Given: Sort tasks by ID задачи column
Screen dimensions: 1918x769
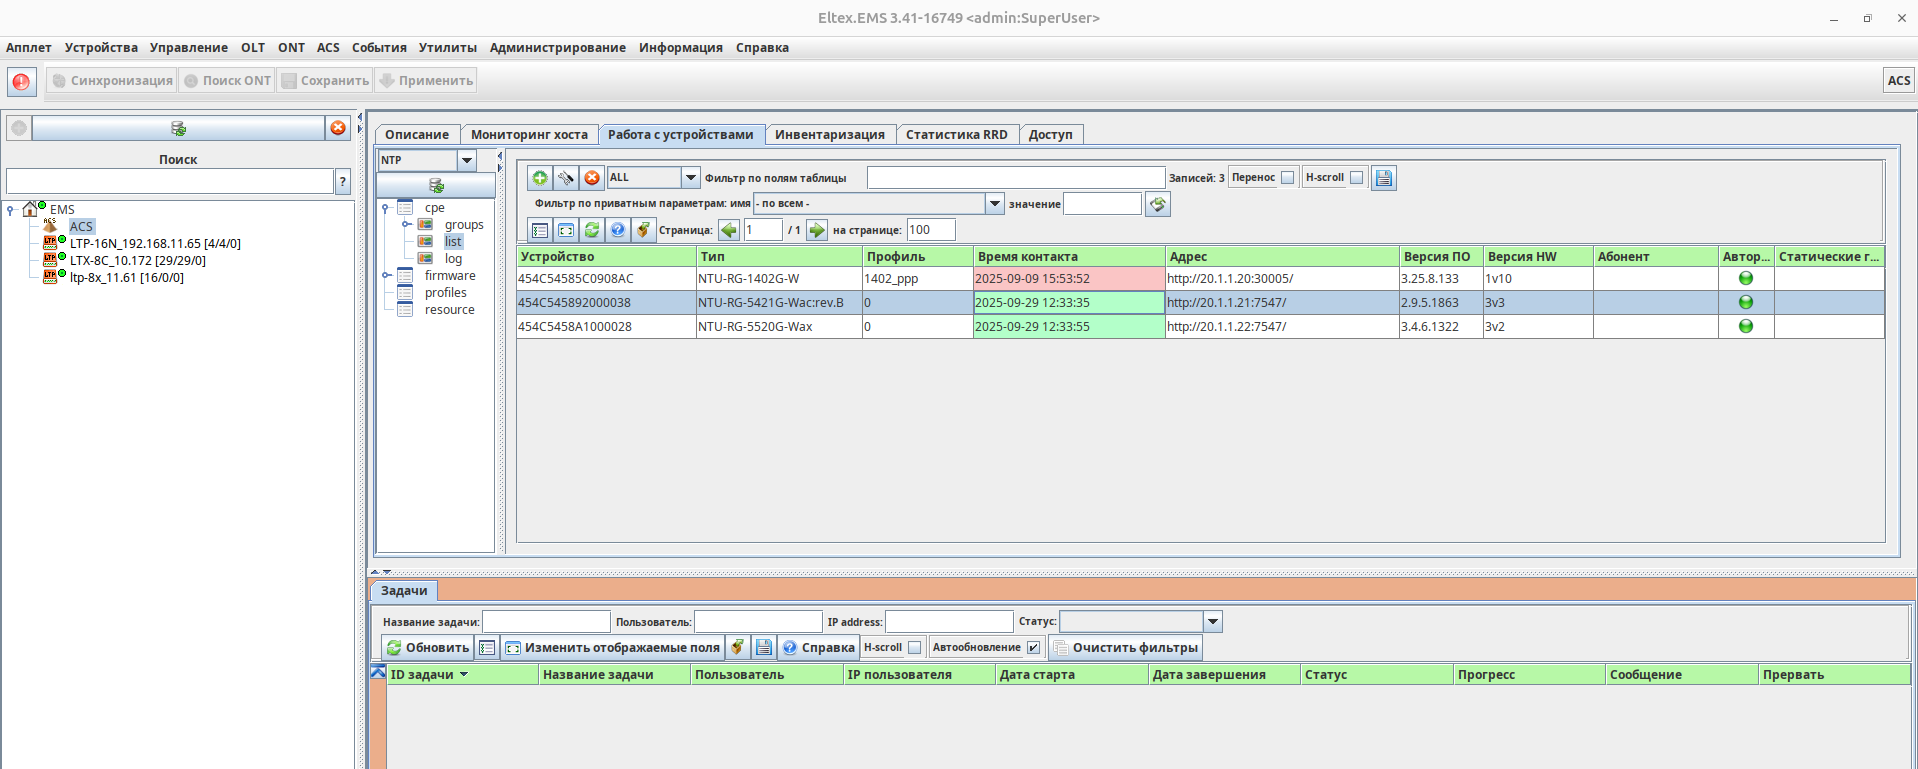Looking at the screenshot, I should point(462,675).
